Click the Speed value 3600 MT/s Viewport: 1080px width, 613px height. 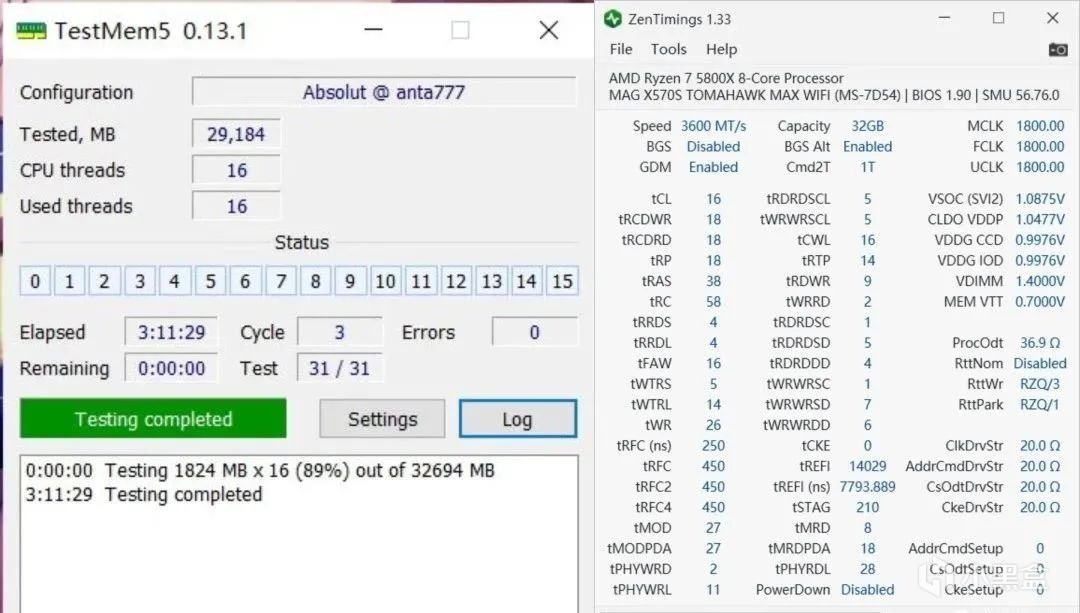pyautogui.click(x=714, y=126)
